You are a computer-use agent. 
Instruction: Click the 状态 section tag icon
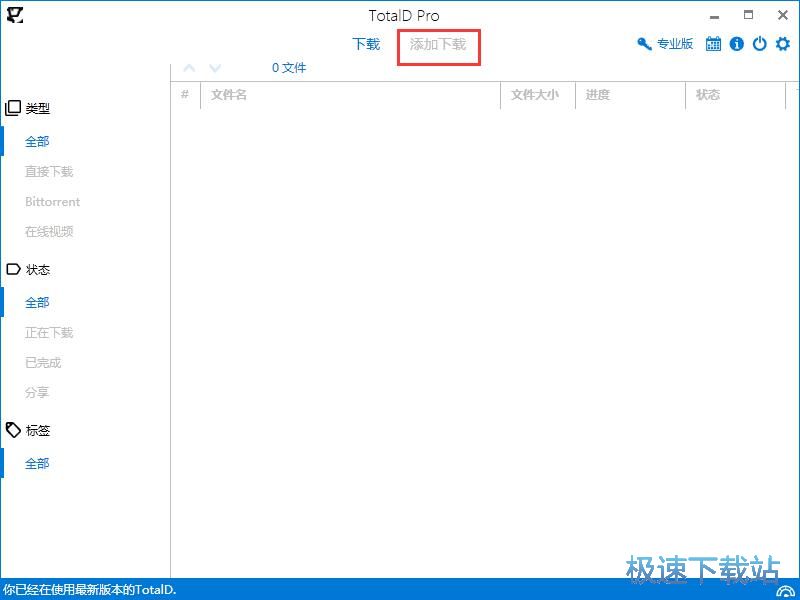point(13,269)
